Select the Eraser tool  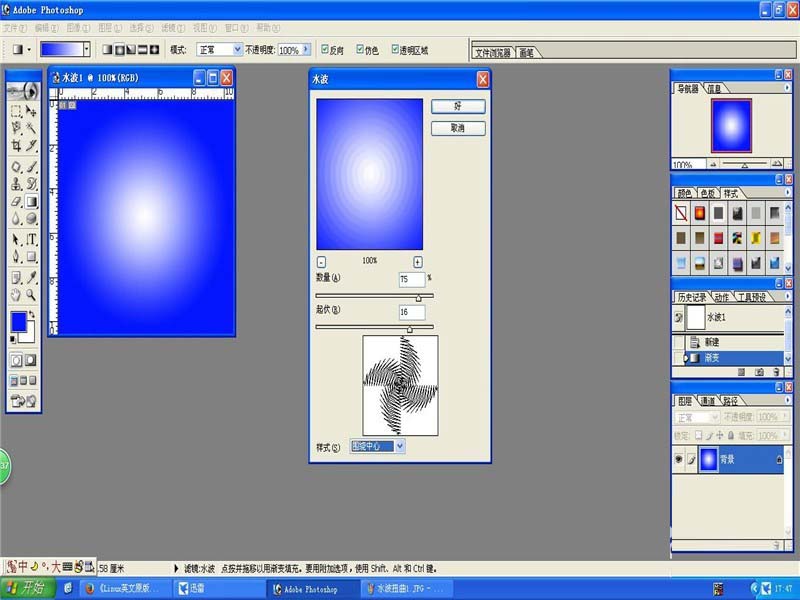coord(16,202)
